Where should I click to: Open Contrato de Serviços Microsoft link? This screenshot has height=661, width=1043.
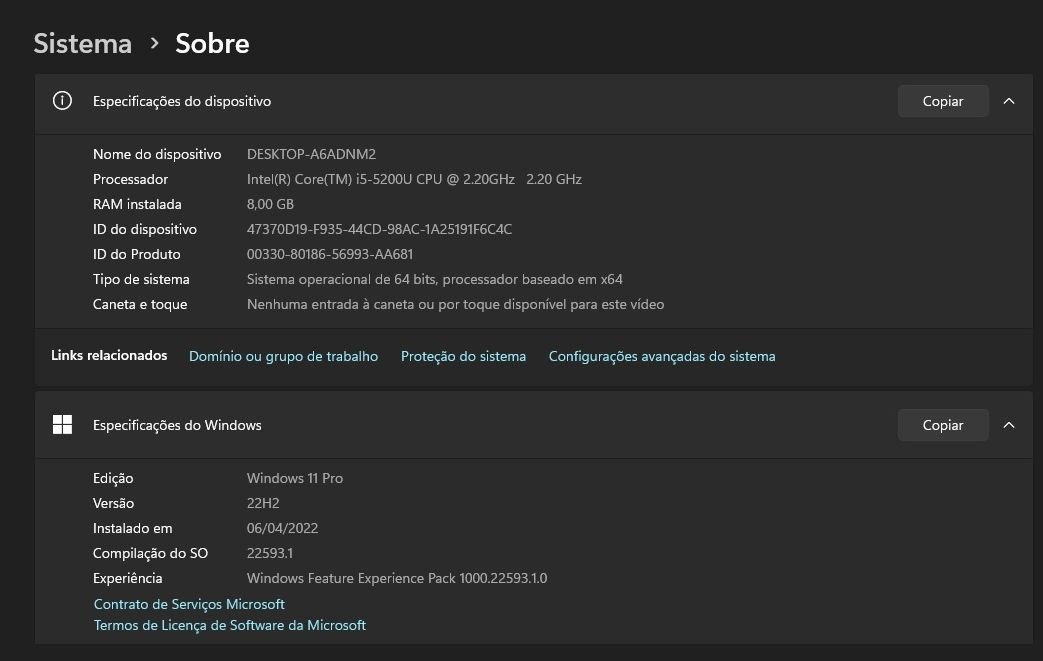point(189,604)
